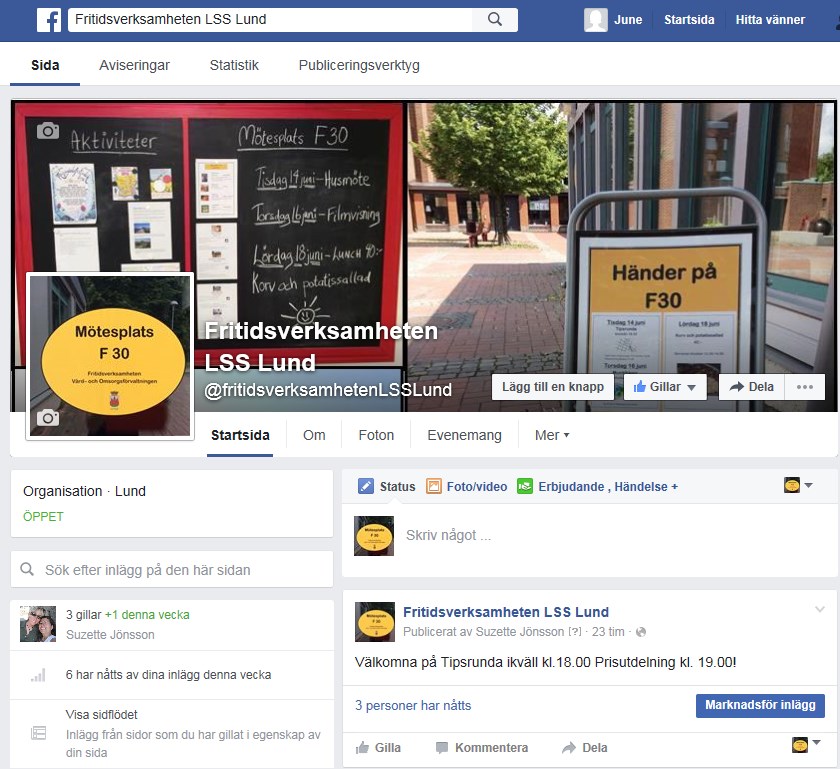This screenshot has width=840, height=769.
Task: Click the Facebook search input field
Action: point(271,20)
